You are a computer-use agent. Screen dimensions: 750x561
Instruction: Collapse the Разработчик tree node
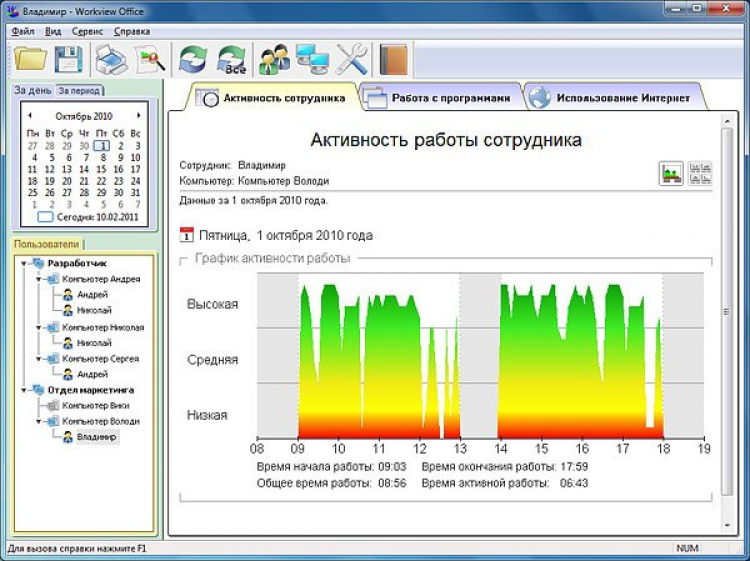tap(23, 264)
